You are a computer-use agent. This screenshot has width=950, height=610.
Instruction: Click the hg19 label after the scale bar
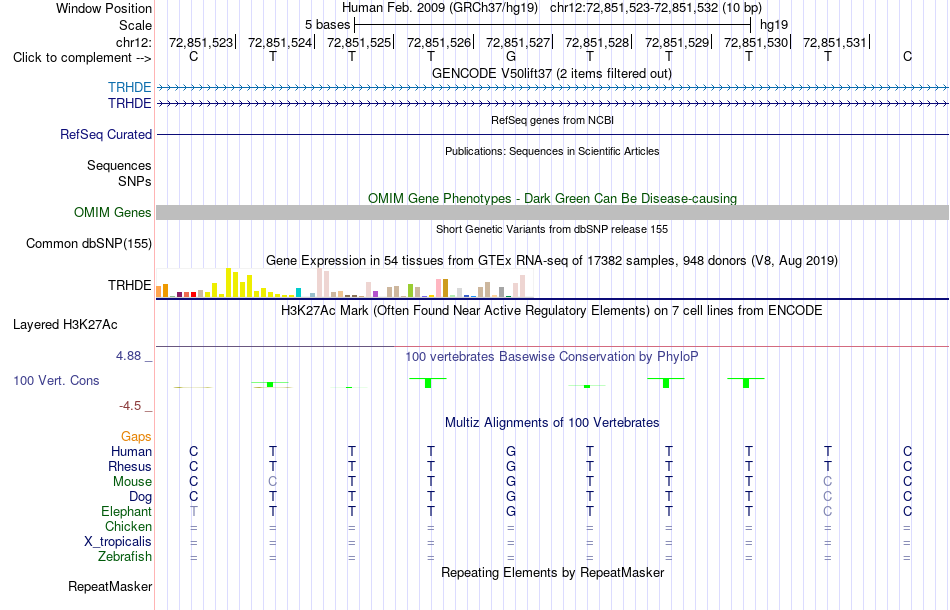(774, 25)
